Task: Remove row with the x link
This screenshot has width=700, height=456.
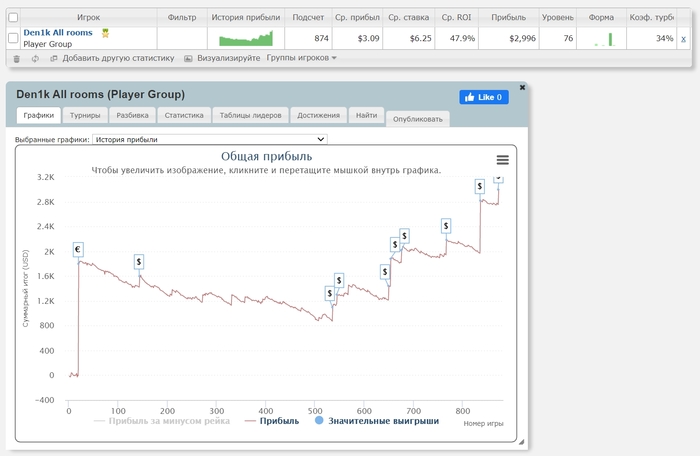Action: [x=683, y=39]
